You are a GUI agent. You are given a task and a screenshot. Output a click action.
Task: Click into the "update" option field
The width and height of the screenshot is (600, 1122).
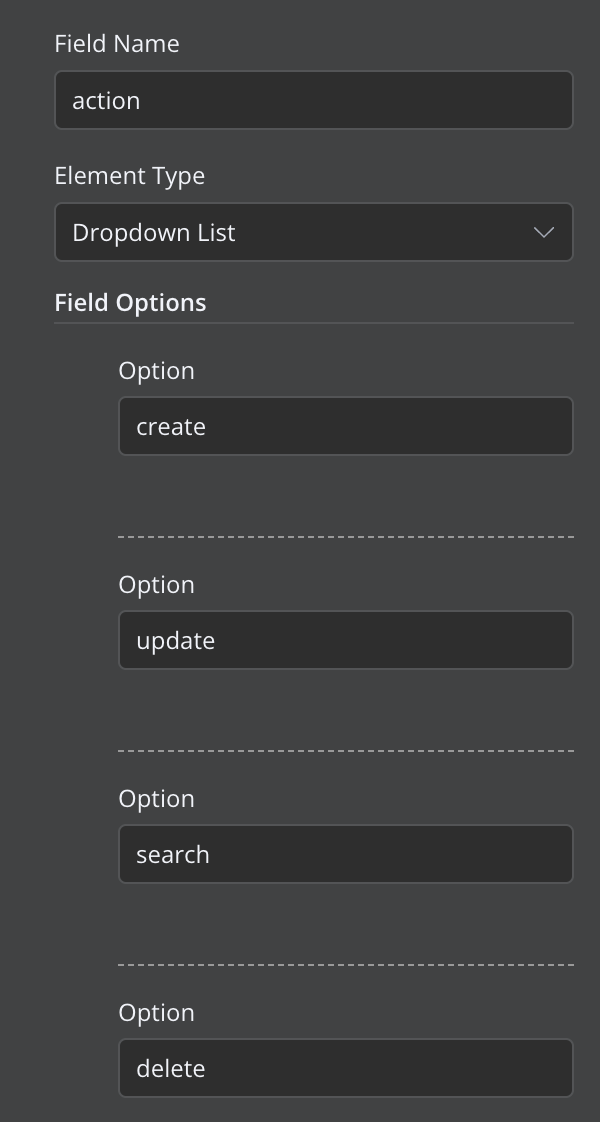click(345, 640)
